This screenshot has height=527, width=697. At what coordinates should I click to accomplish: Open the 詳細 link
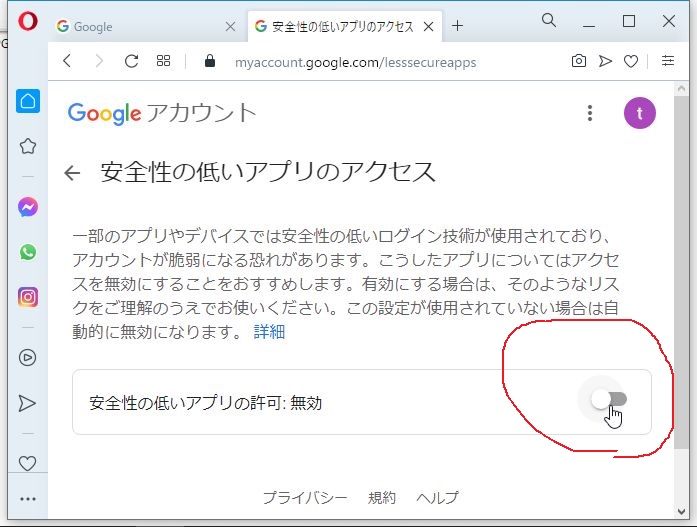[x=269, y=331]
